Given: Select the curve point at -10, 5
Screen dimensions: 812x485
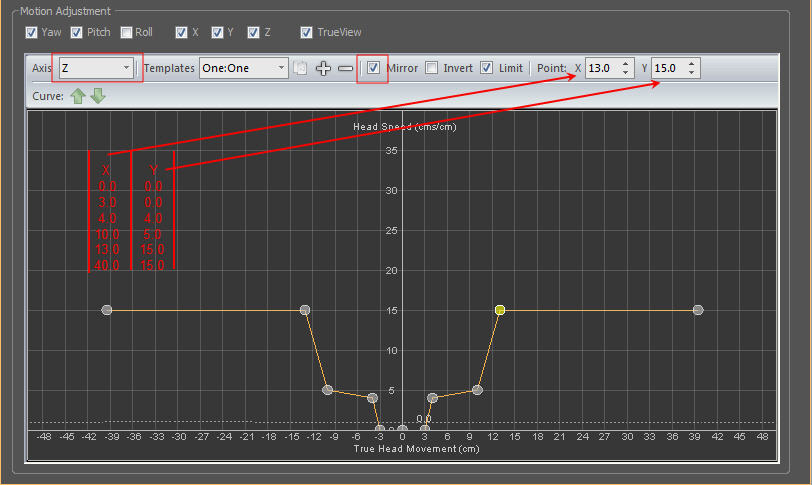Looking at the screenshot, I should click(x=327, y=390).
